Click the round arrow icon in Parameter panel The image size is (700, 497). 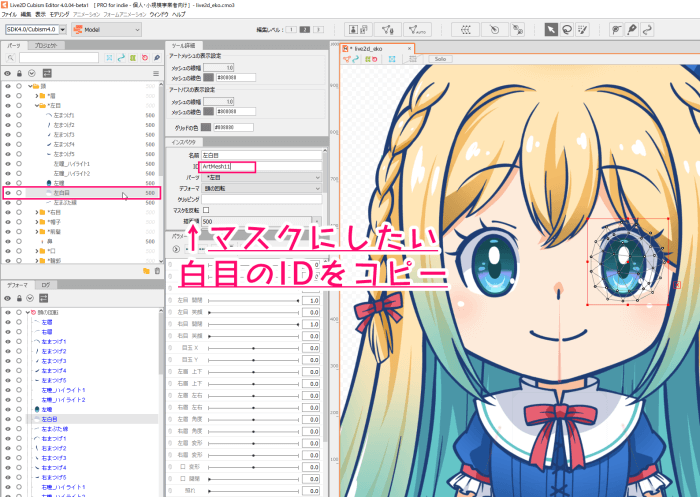click(x=176, y=249)
